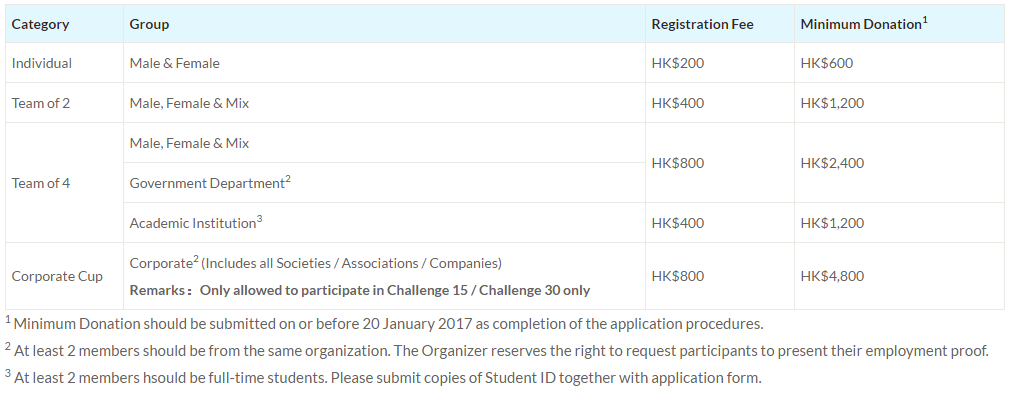Click the HK$200 registration fee
1011x399 pixels.
(x=678, y=63)
